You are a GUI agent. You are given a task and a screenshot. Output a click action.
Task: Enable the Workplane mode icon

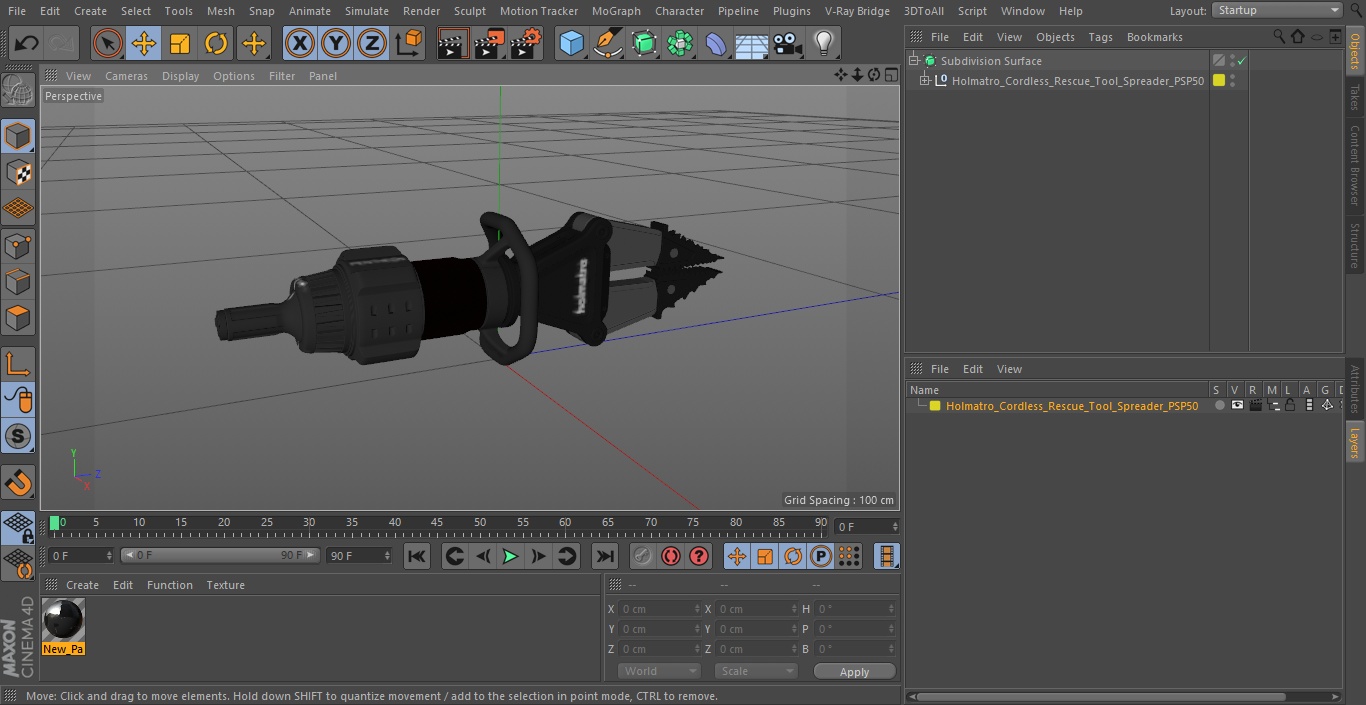click(x=18, y=209)
